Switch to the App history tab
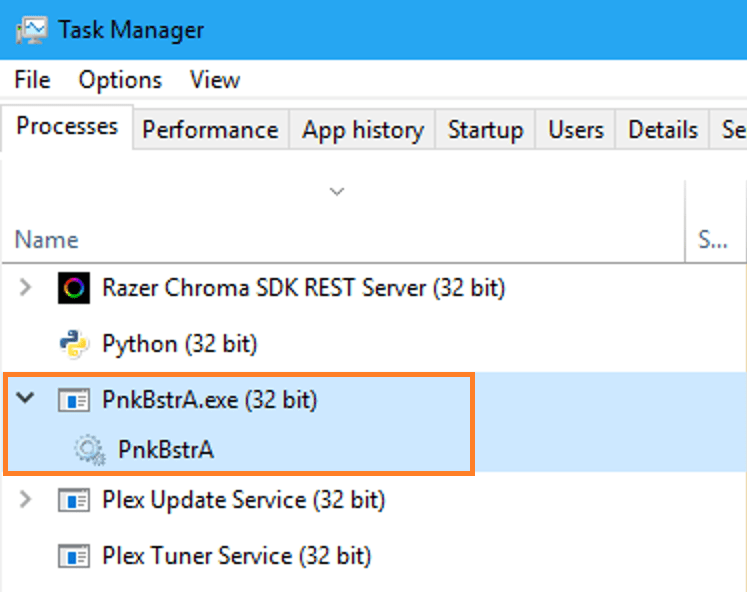This screenshot has width=747, height=592. 363,130
